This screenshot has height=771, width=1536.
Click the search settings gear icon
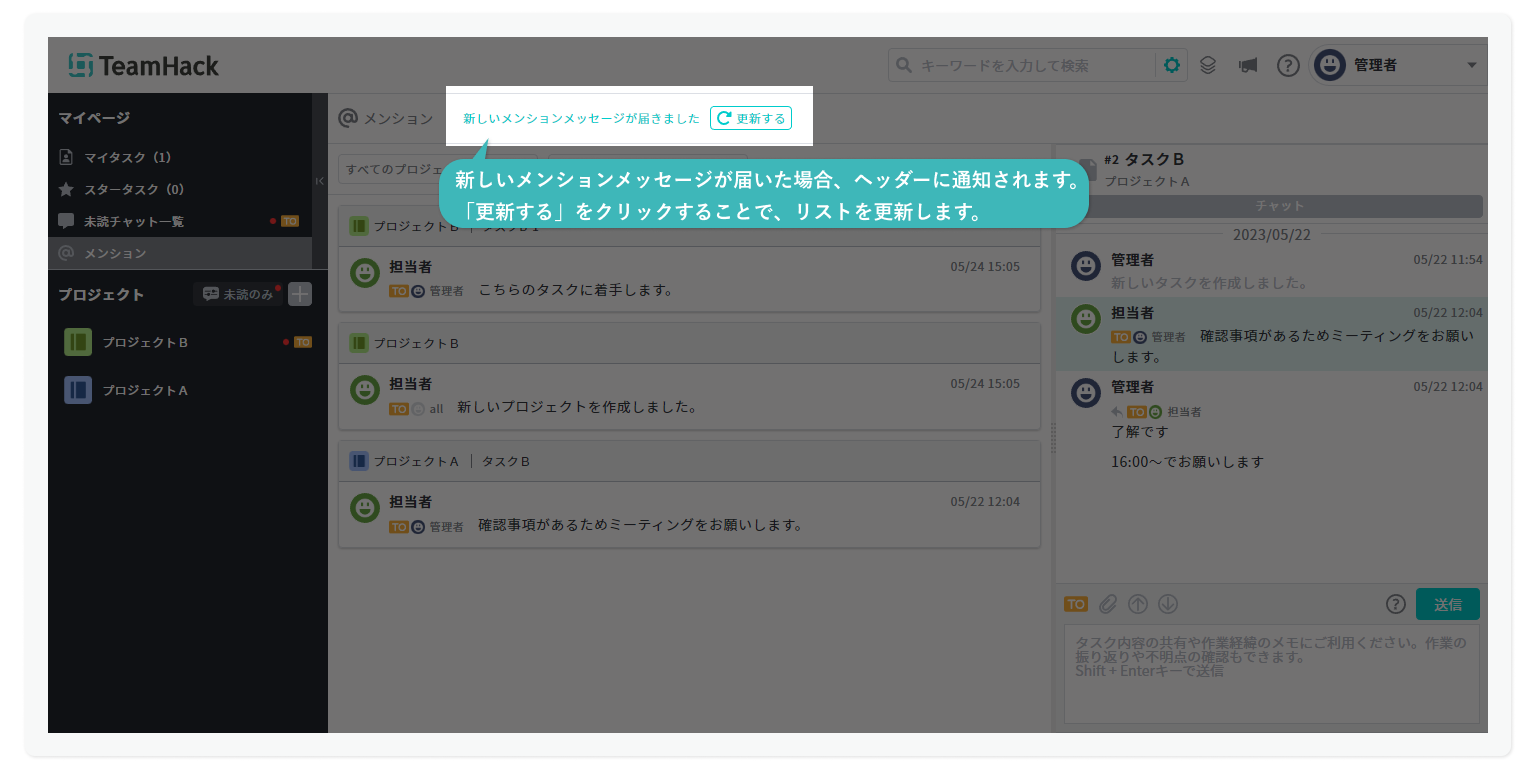[1171, 66]
